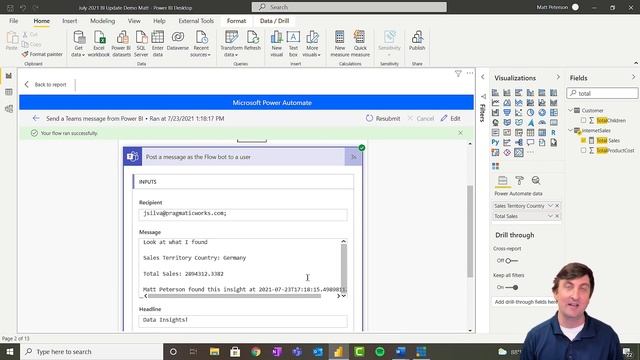Select the Azure map visual
Screen dimensions: 640x360
click(x=530, y=122)
